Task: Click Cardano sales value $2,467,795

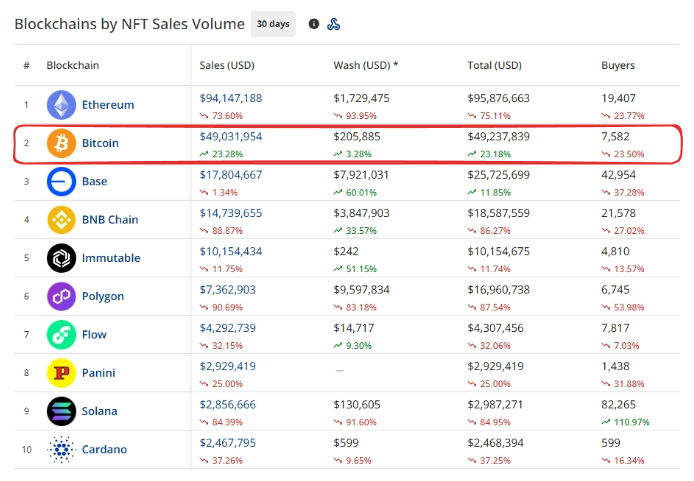Action: pyautogui.click(x=227, y=443)
